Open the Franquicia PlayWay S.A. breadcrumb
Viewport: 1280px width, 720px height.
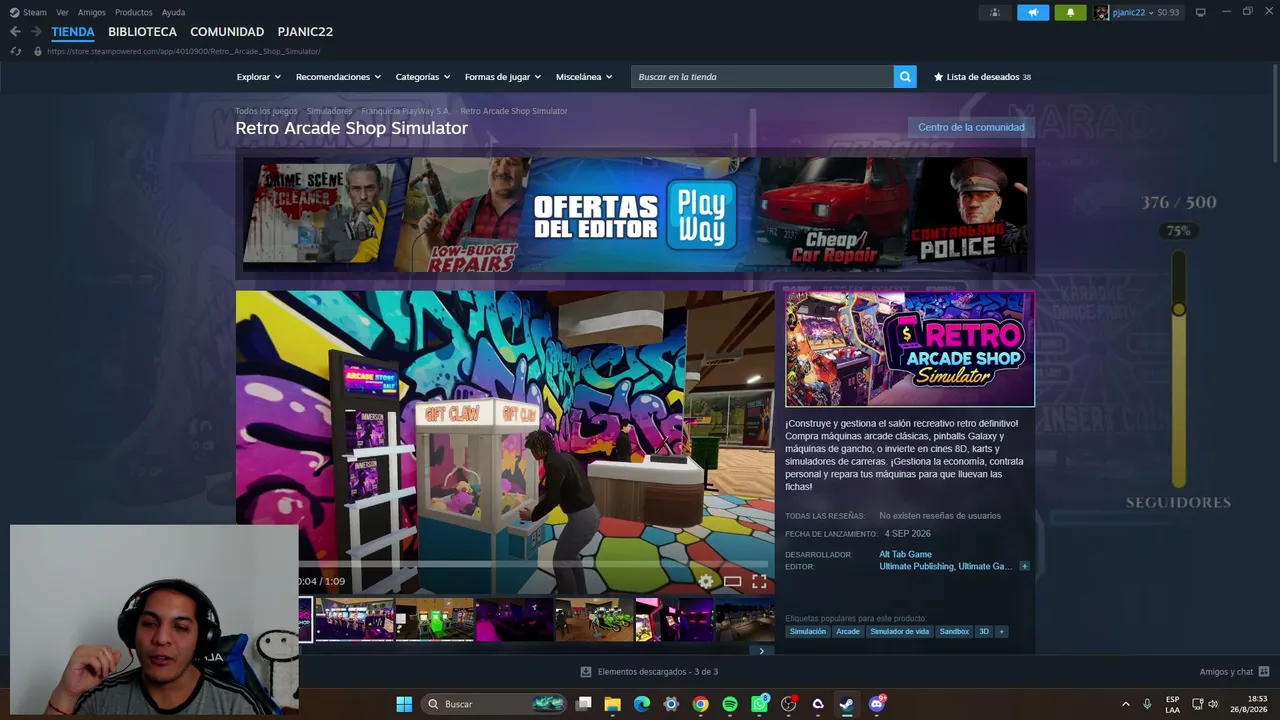(405, 111)
